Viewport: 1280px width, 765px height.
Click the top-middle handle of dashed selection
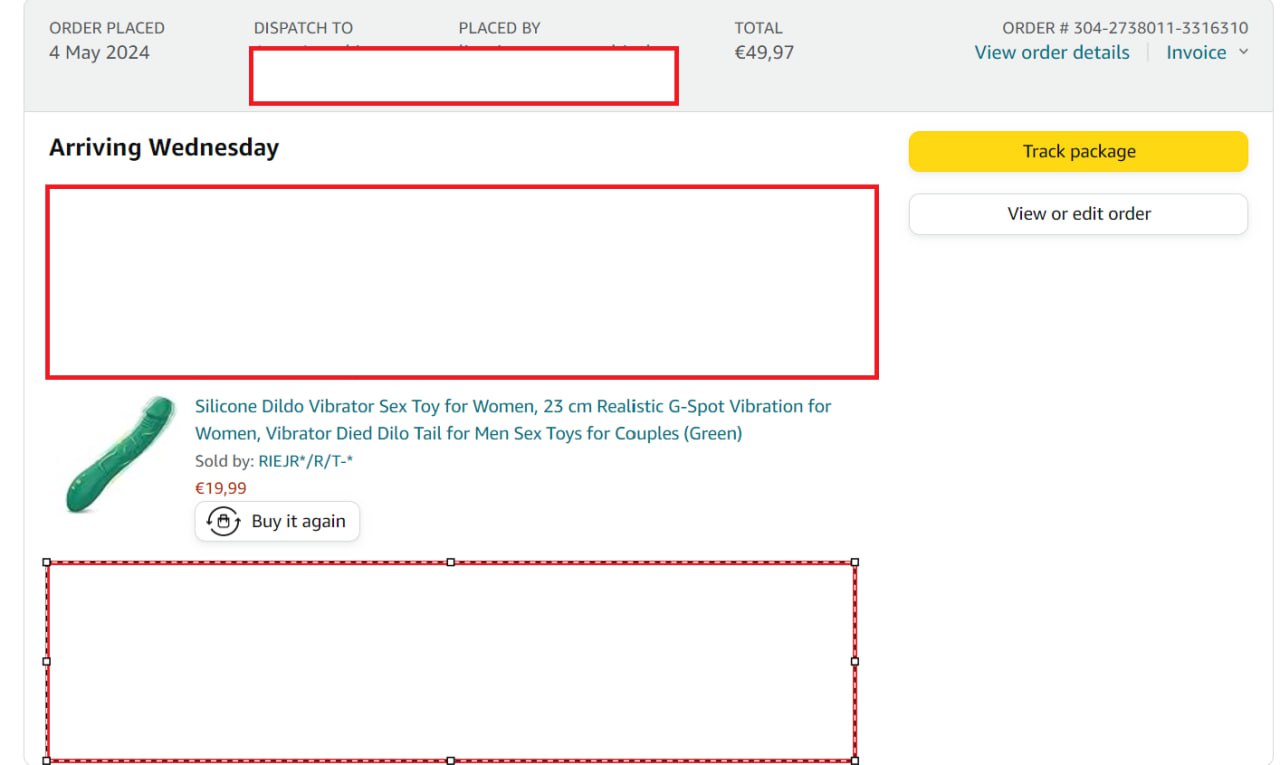pyautogui.click(x=450, y=562)
